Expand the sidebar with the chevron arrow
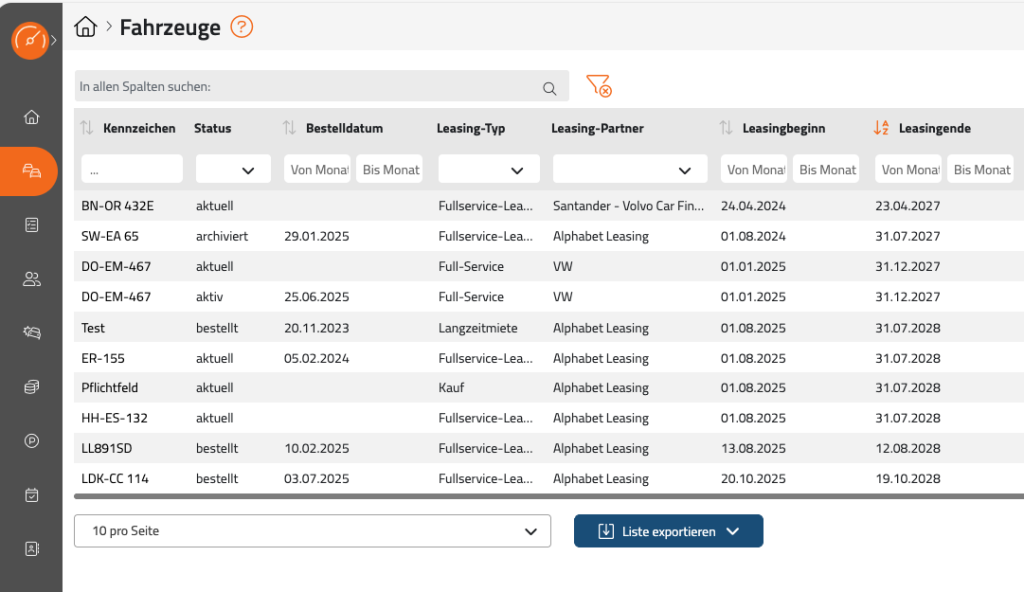 tap(54, 41)
